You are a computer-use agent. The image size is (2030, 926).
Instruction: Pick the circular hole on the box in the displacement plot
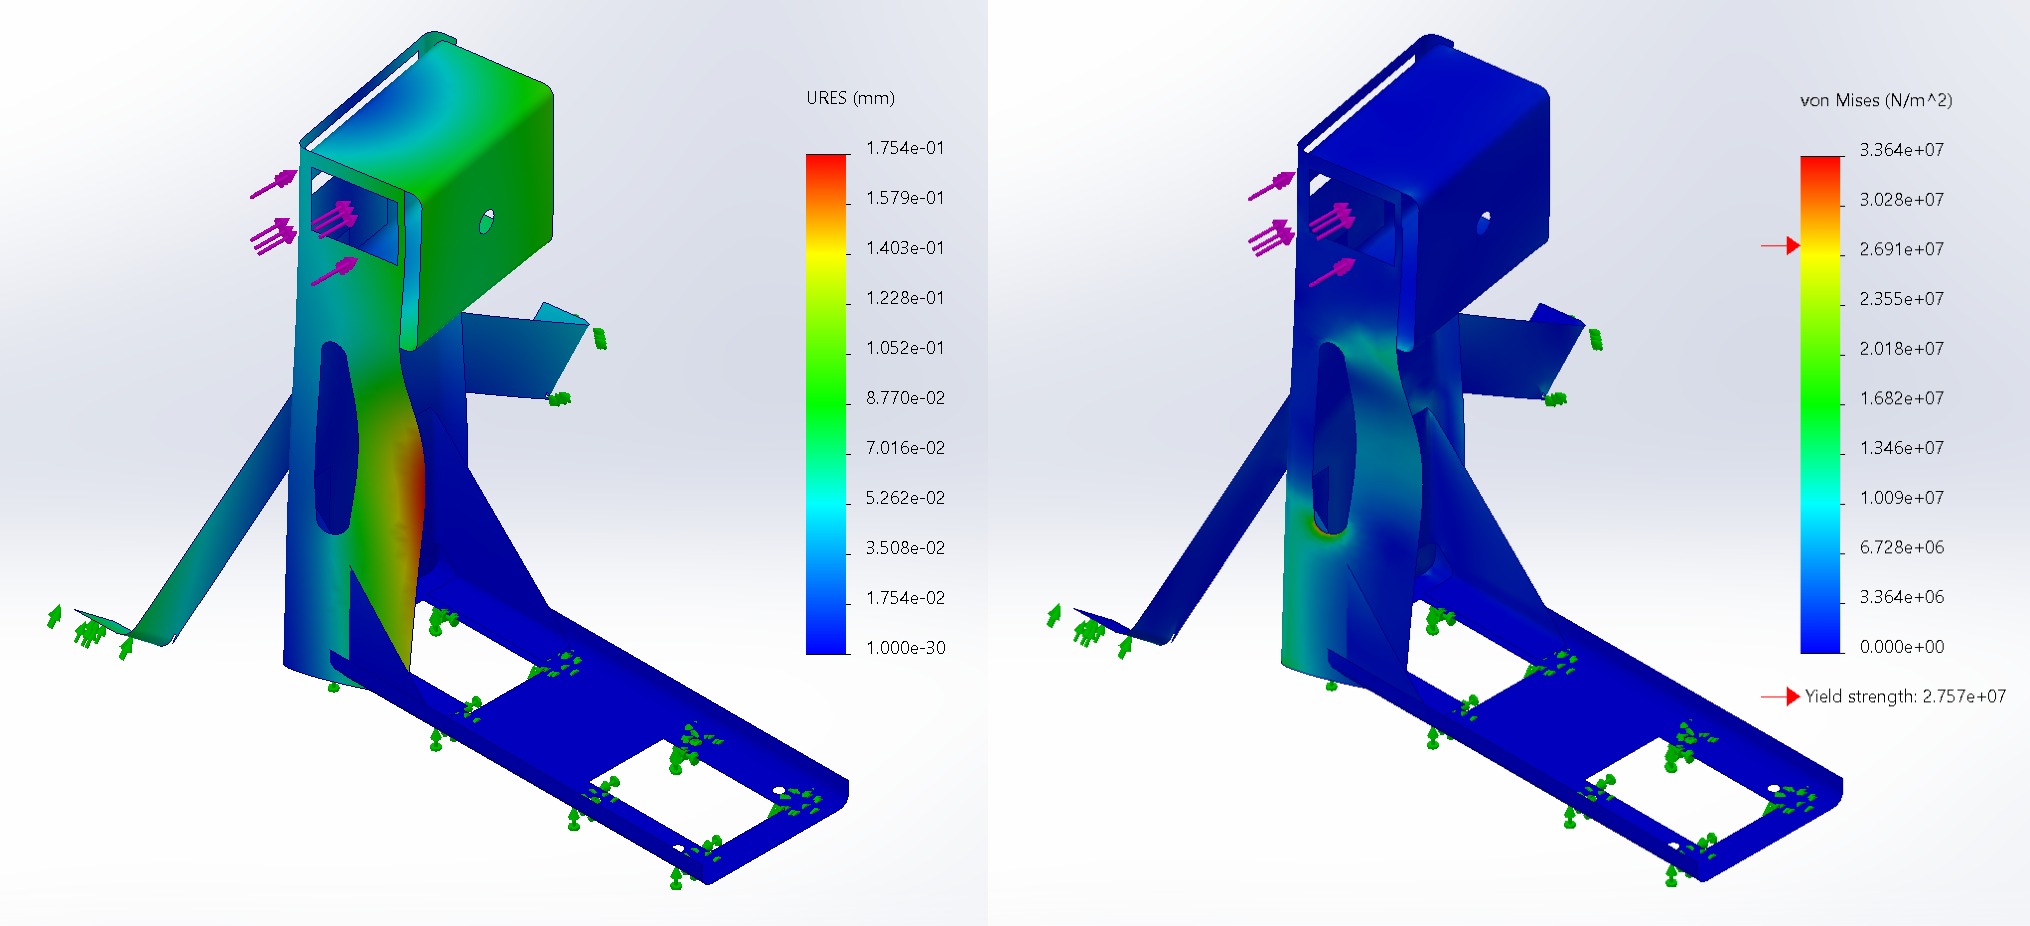(486, 221)
